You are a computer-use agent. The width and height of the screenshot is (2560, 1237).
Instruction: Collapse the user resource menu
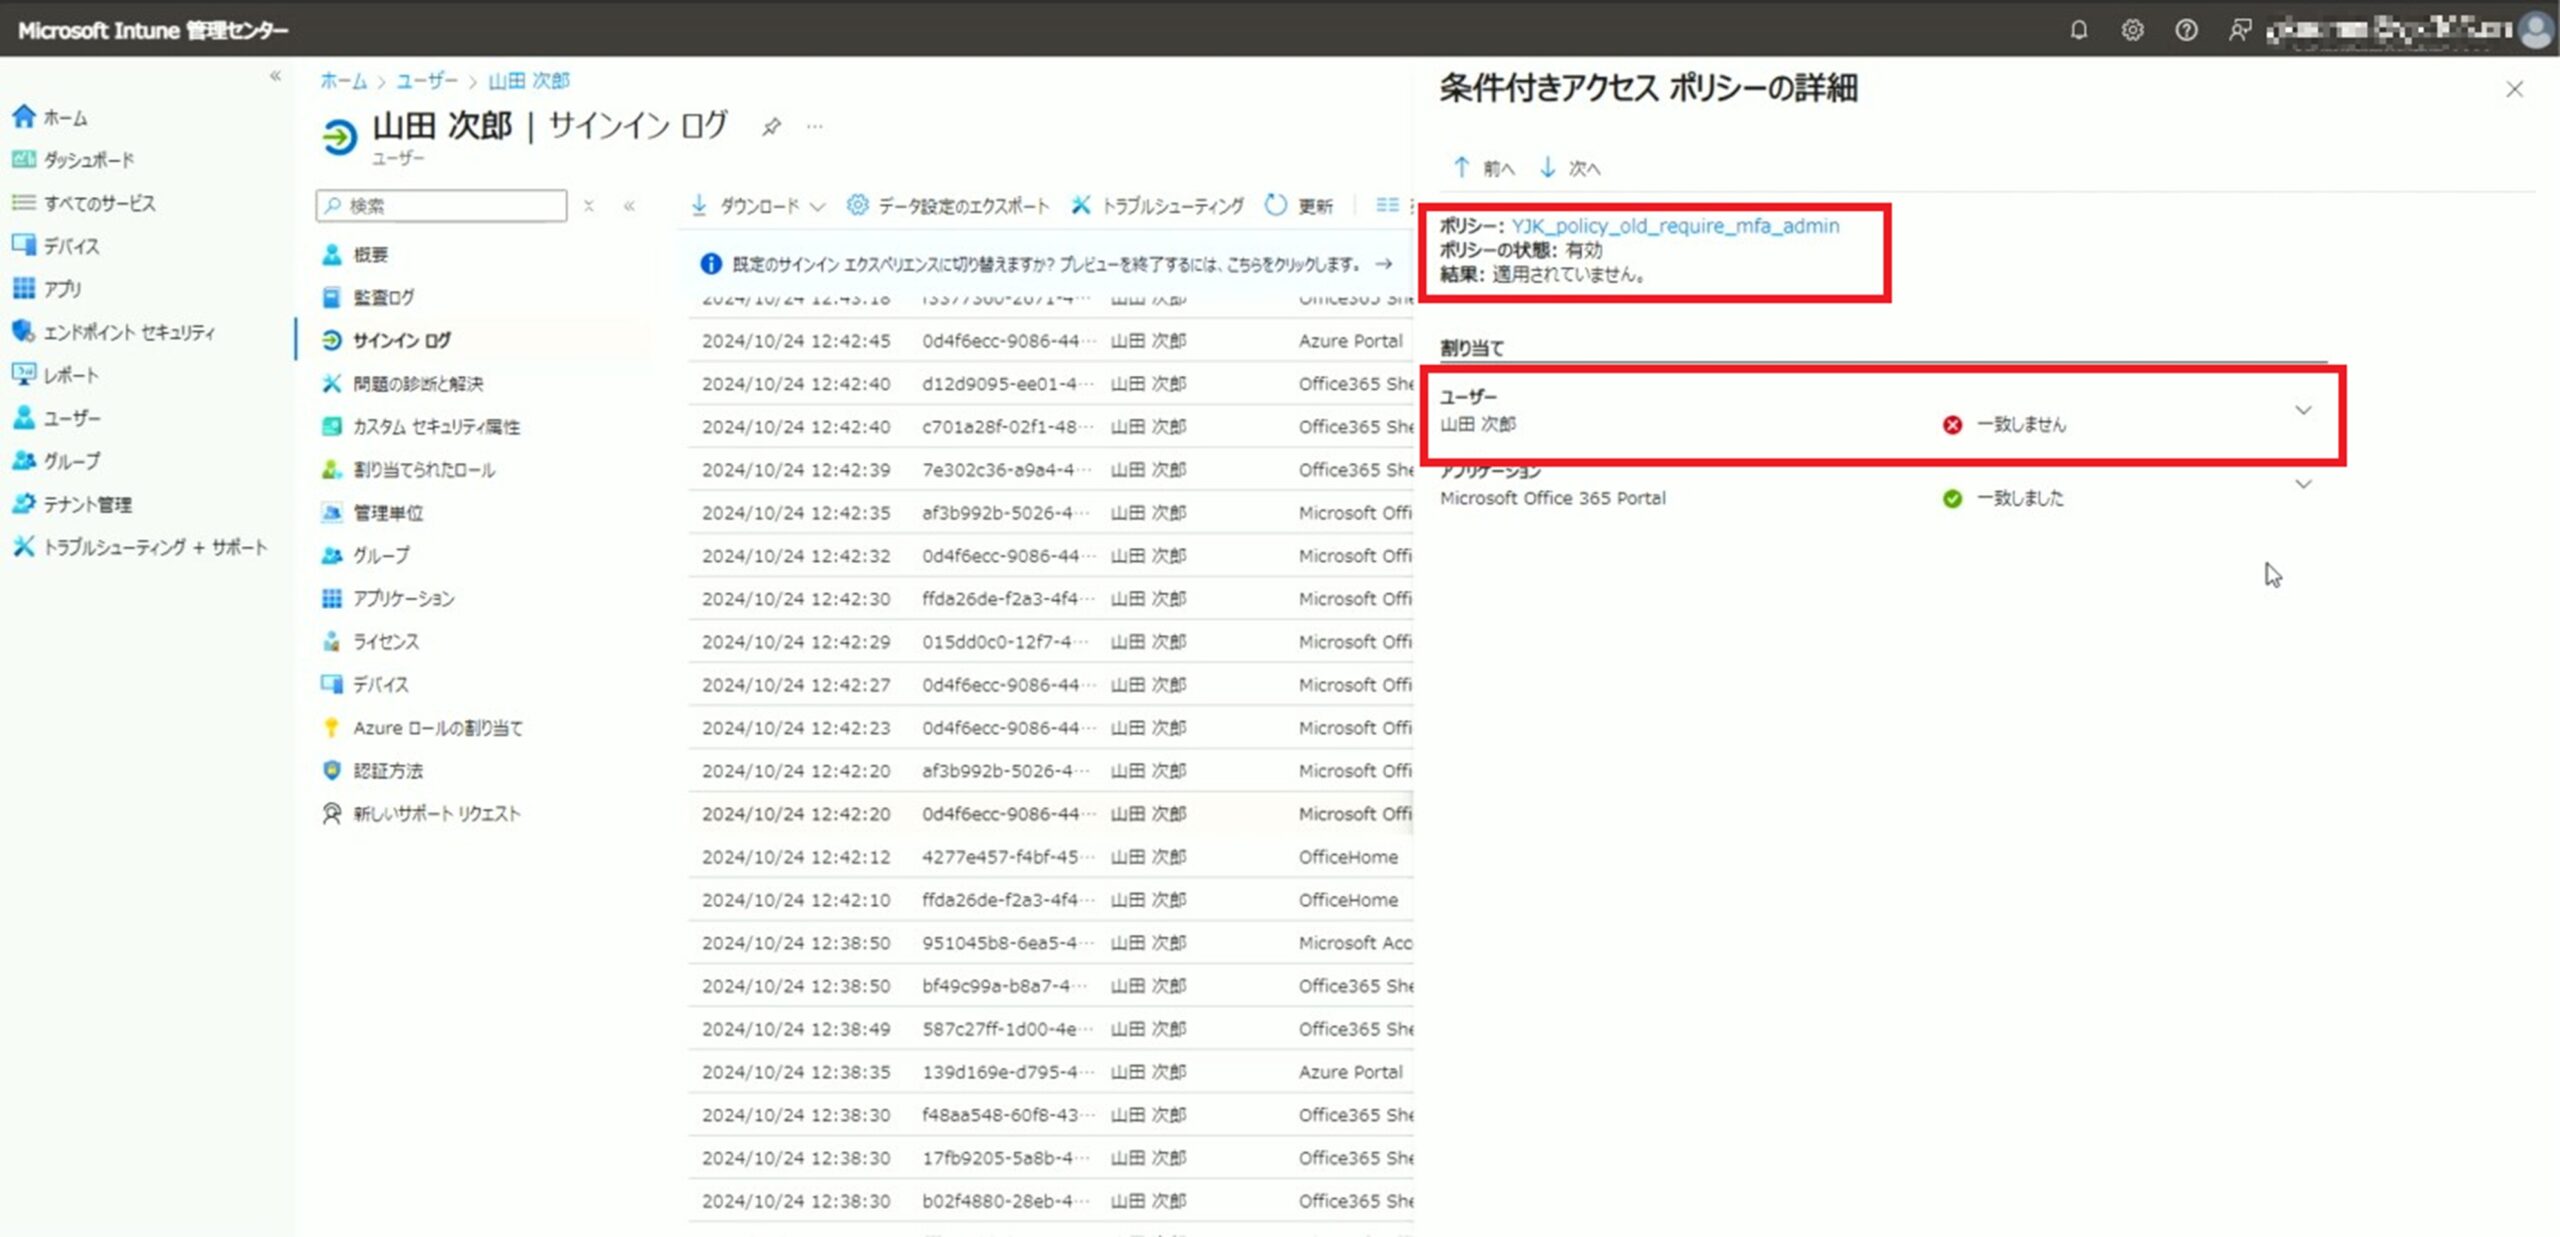click(629, 206)
